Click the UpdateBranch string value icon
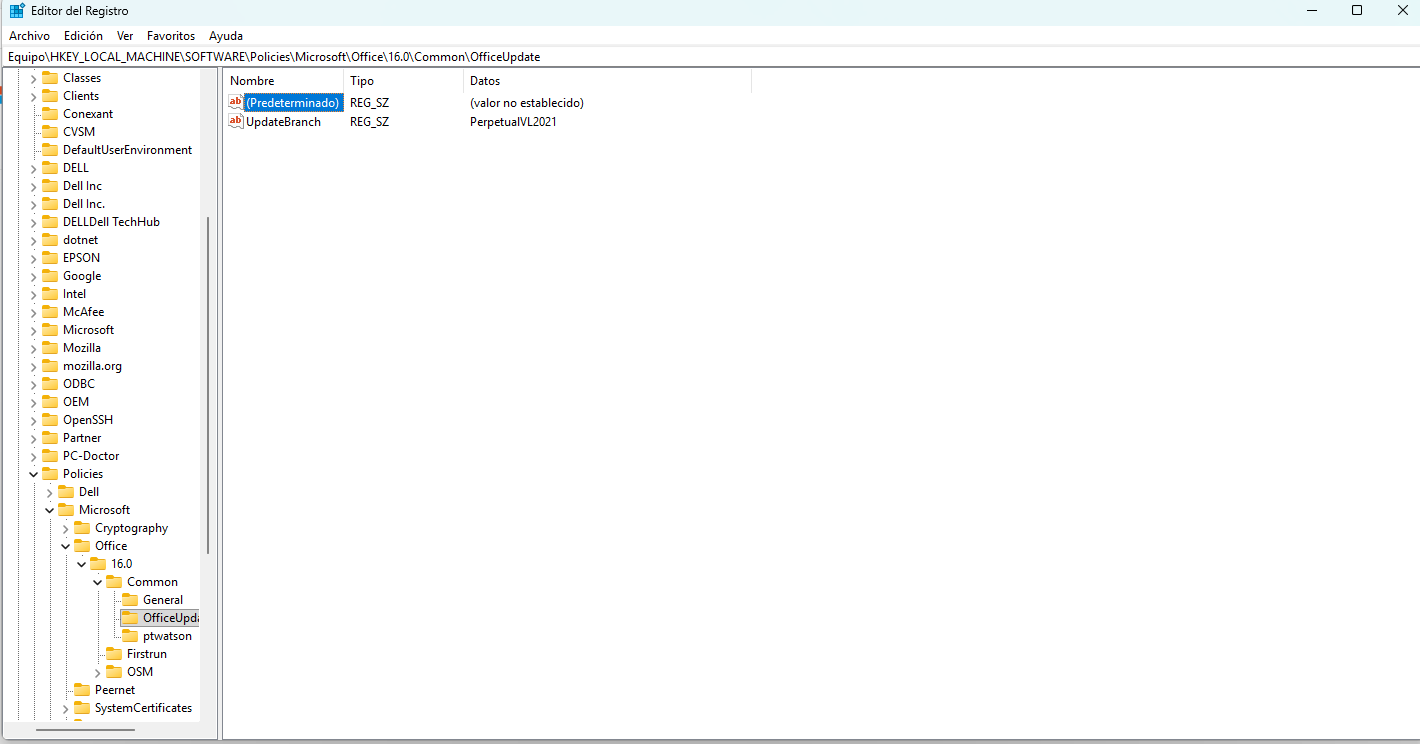The image size is (1420, 744). (236, 121)
